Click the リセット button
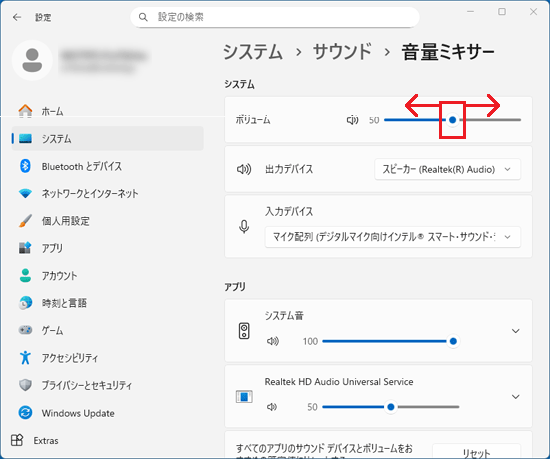 [x=476, y=452]
